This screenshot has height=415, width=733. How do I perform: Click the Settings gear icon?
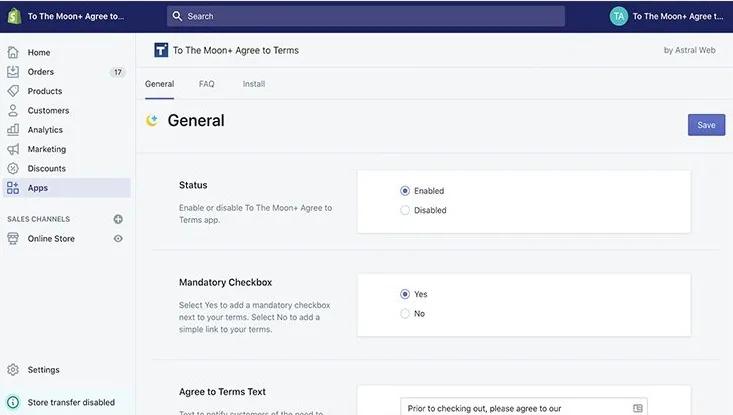tap(13, 370)
